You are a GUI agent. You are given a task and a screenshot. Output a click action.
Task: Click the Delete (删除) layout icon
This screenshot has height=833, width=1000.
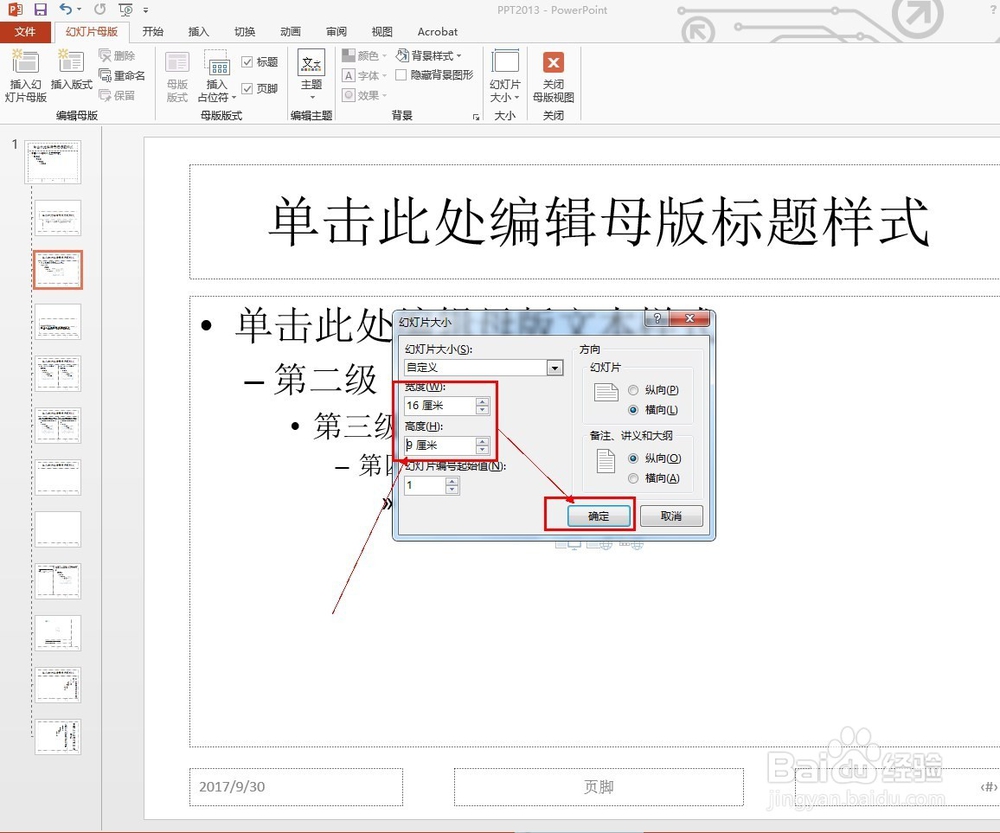click(x=117, y=55)
